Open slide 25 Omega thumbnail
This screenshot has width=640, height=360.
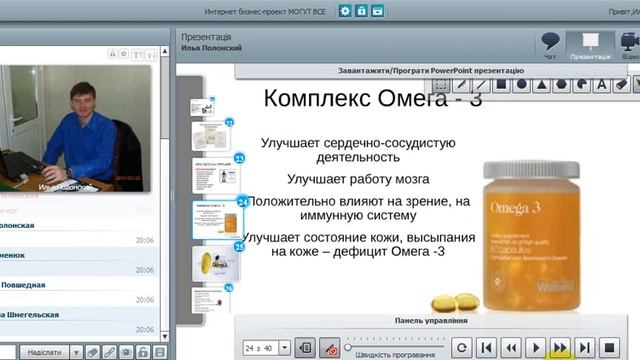(x=216, y=264)
